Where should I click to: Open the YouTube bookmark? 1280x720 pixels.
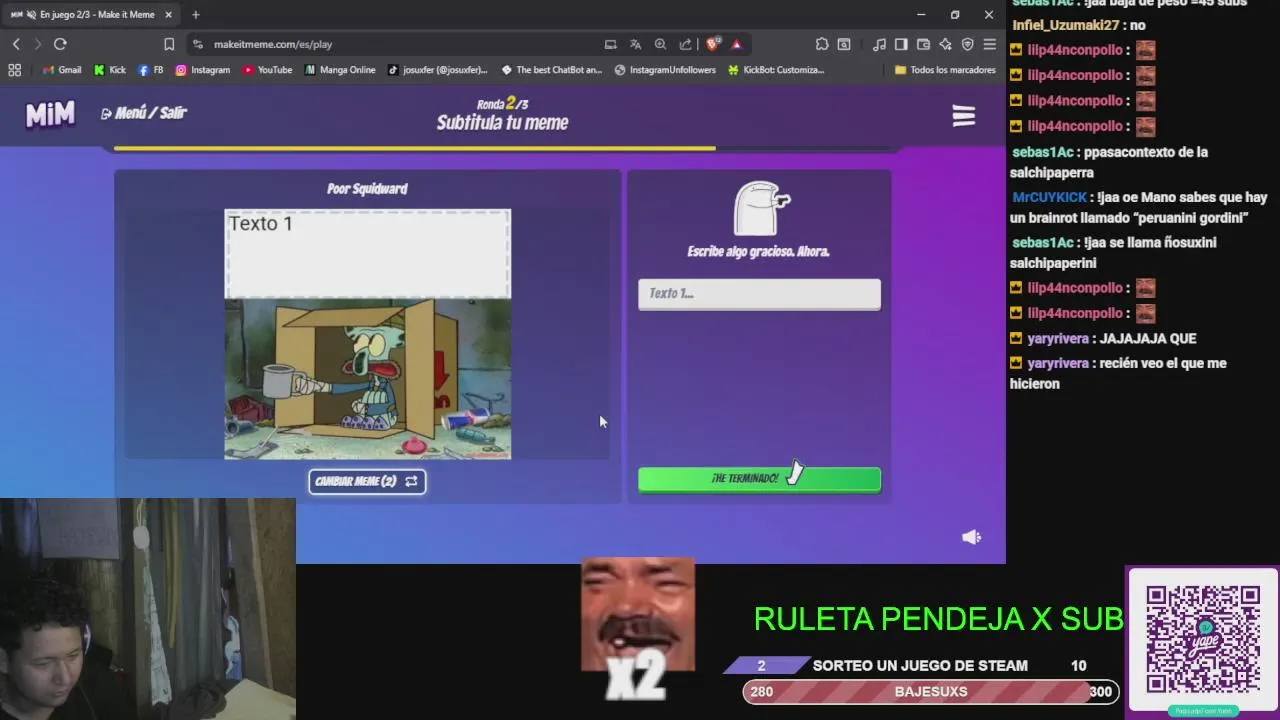click(267, 70)
